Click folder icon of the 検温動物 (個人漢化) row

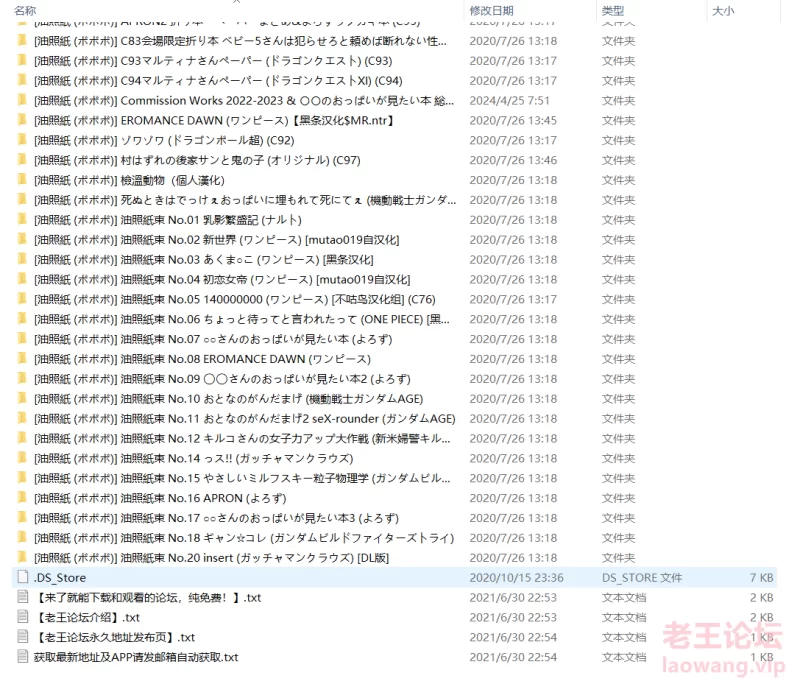(22, 180)
